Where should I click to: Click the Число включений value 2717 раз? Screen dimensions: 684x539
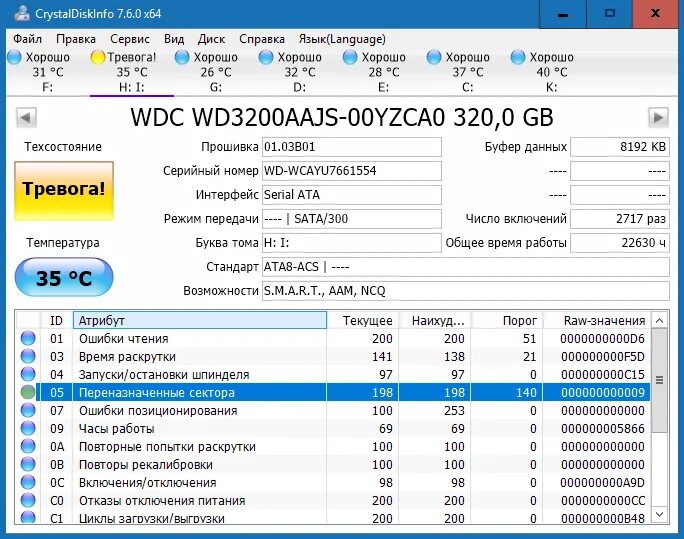click(x=620, y=219)
